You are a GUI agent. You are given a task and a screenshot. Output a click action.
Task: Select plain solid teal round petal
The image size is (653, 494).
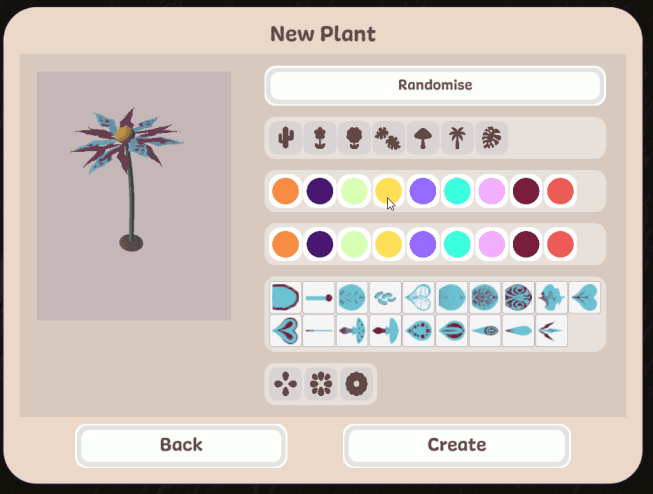tap(452, 297)
